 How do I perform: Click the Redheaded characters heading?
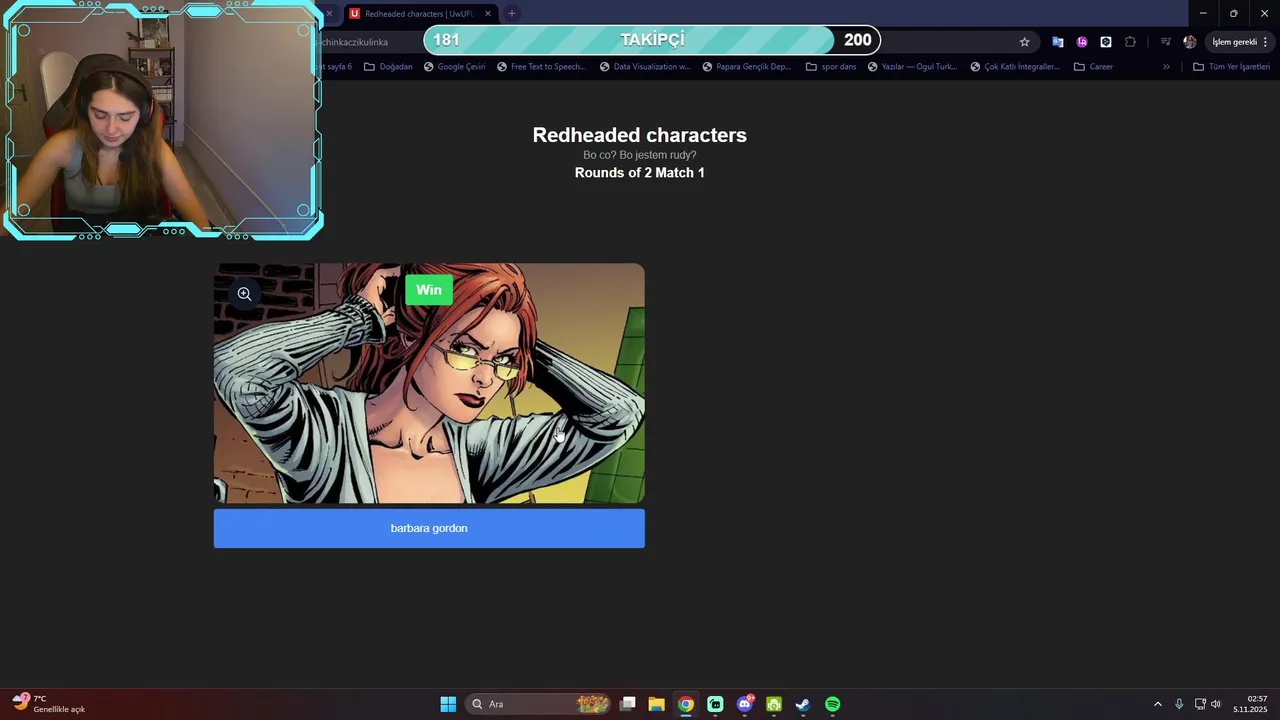coord(640,135)
